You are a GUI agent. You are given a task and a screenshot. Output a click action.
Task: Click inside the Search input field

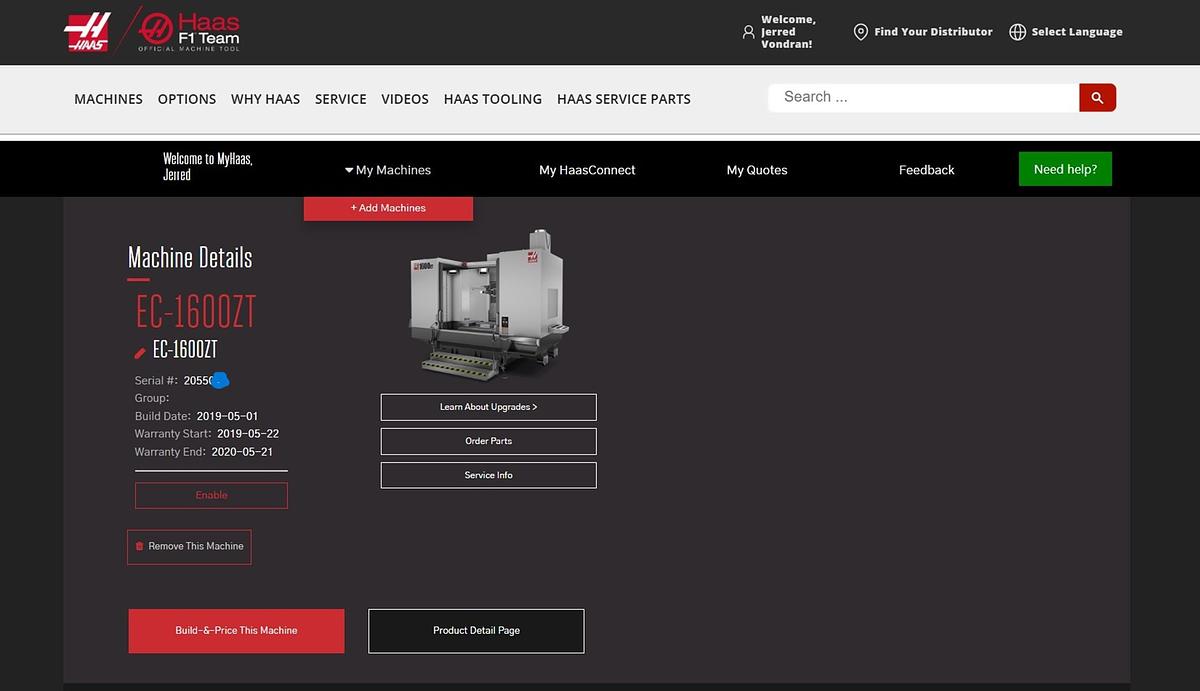click(920, 96)
